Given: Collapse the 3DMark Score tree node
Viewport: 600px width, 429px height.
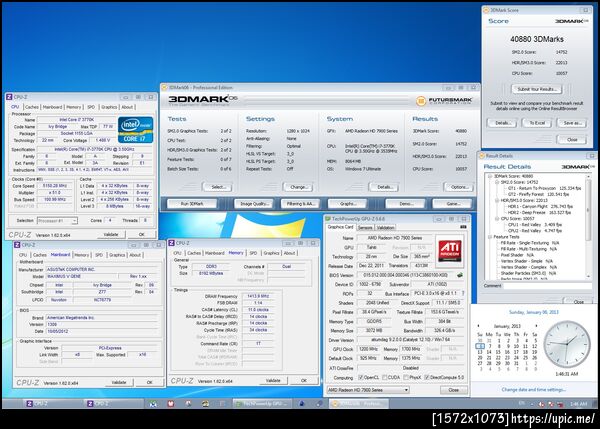Looking at the screenshot, I should pyautogui.click(x=490, y=176).
